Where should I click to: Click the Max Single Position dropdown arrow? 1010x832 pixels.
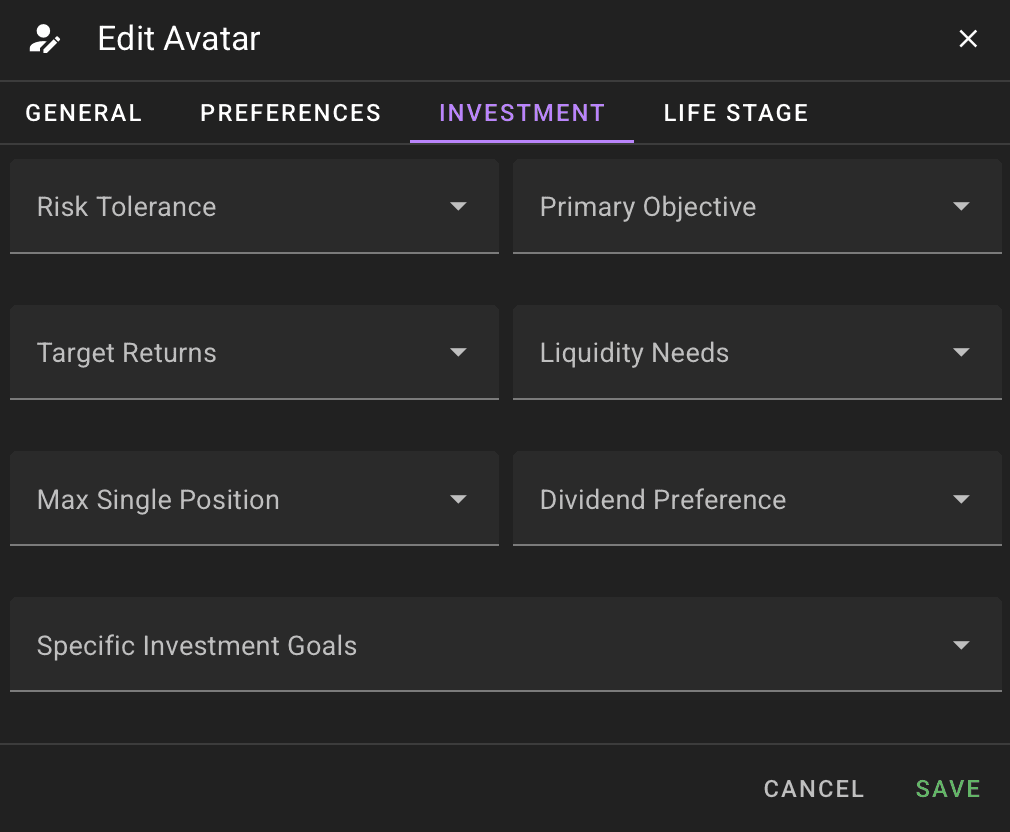coord(458,499)
